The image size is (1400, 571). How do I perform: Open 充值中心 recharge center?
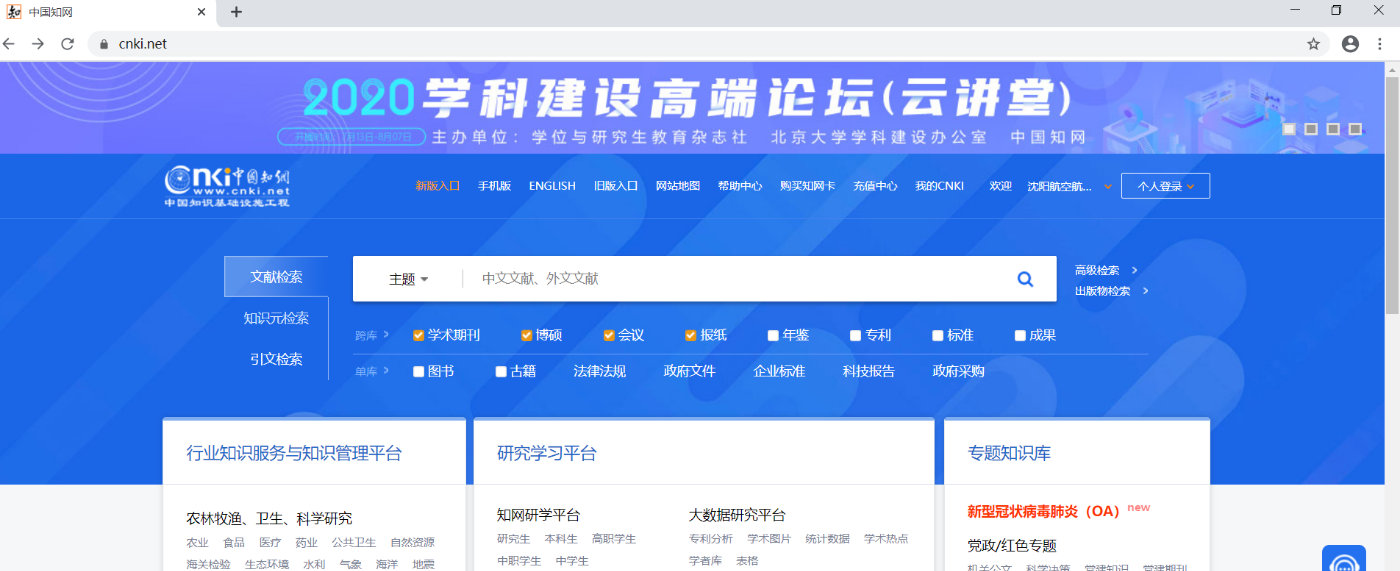tap(875, 186)
